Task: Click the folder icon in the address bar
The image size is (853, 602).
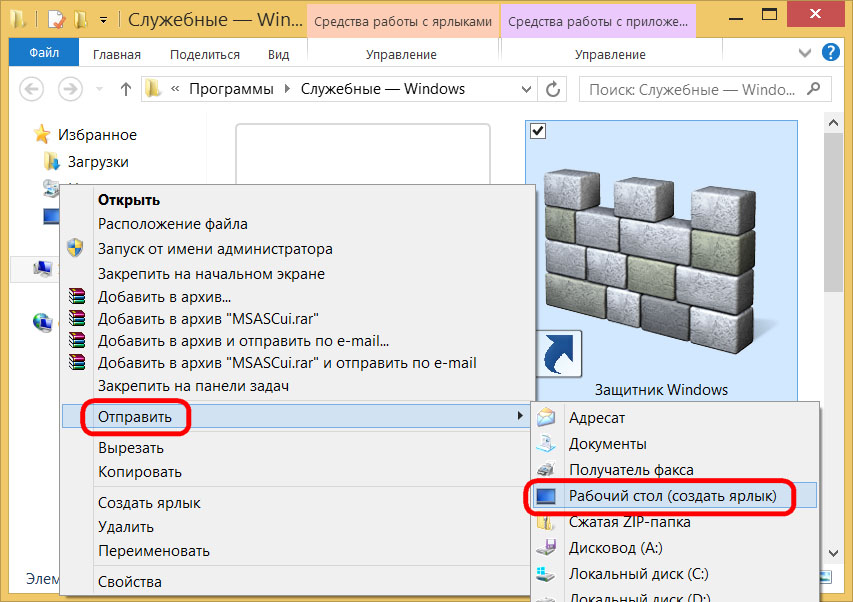Action: click(153, 89)
